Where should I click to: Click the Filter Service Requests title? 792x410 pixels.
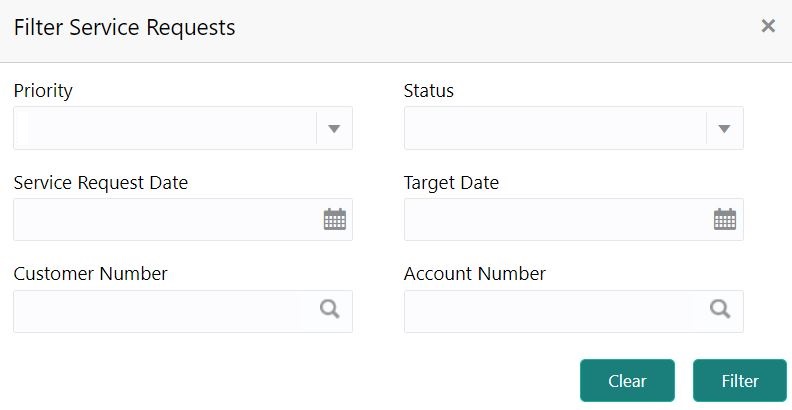[x=124, y=27]
